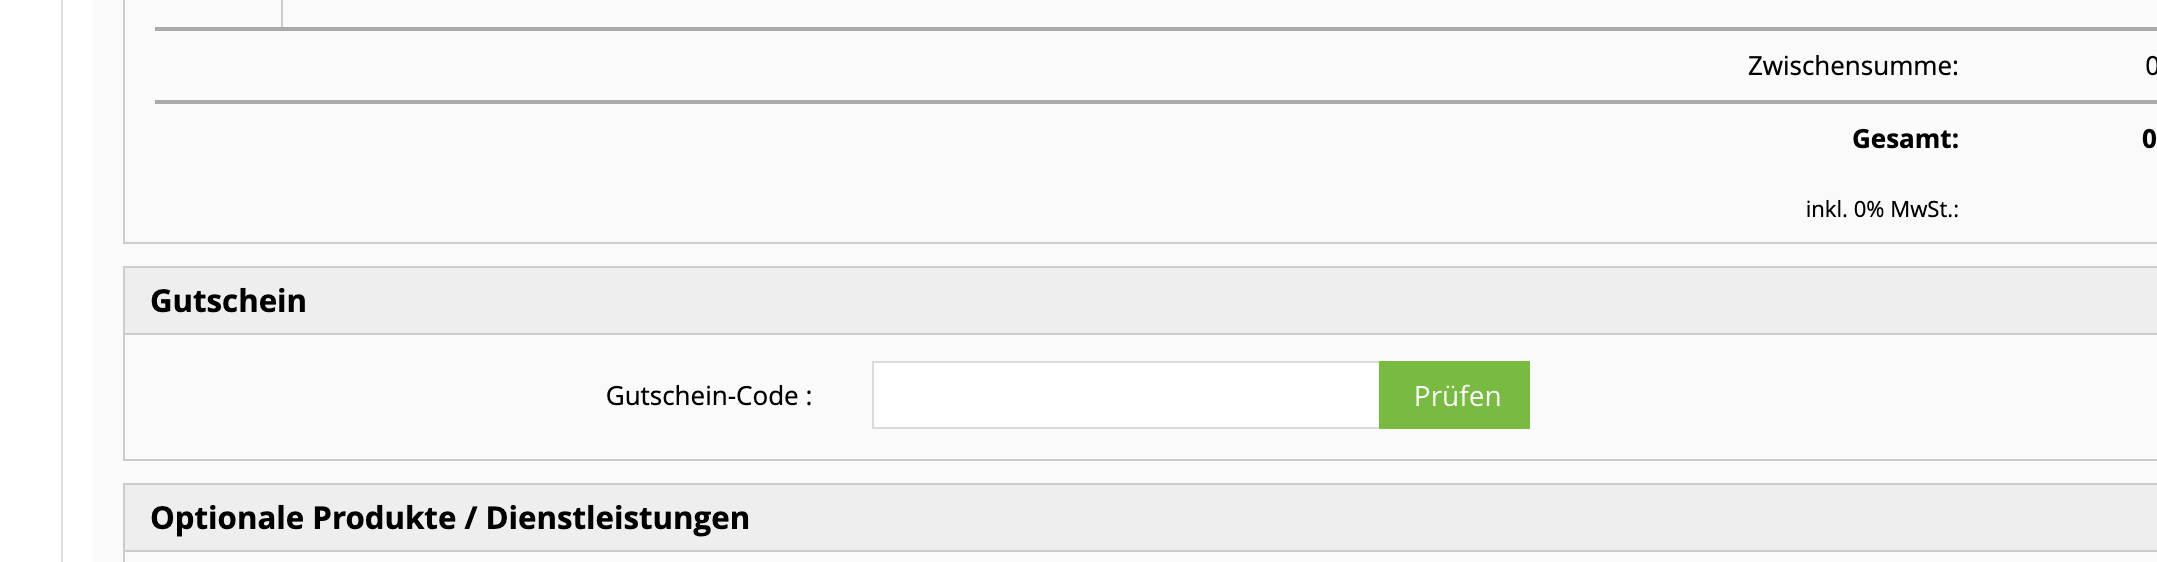Click empty panel area beside the Prüfen button
Image resolution: width=2157 pixels, height=562 pixels.
[1840, 395]
